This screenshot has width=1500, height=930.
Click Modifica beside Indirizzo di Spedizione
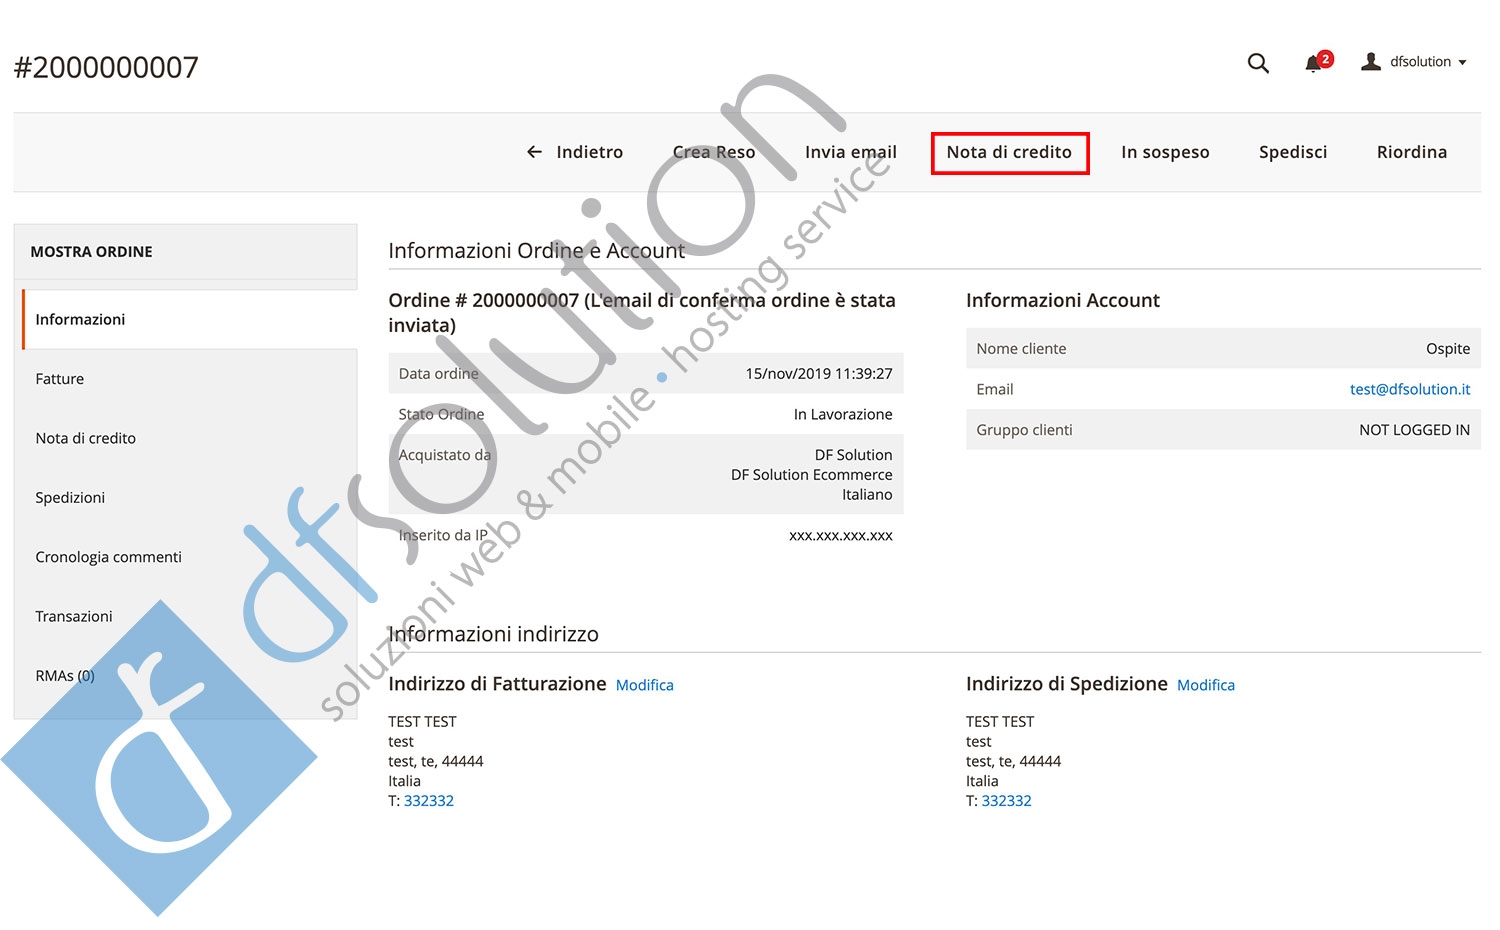click(1206, 685)
